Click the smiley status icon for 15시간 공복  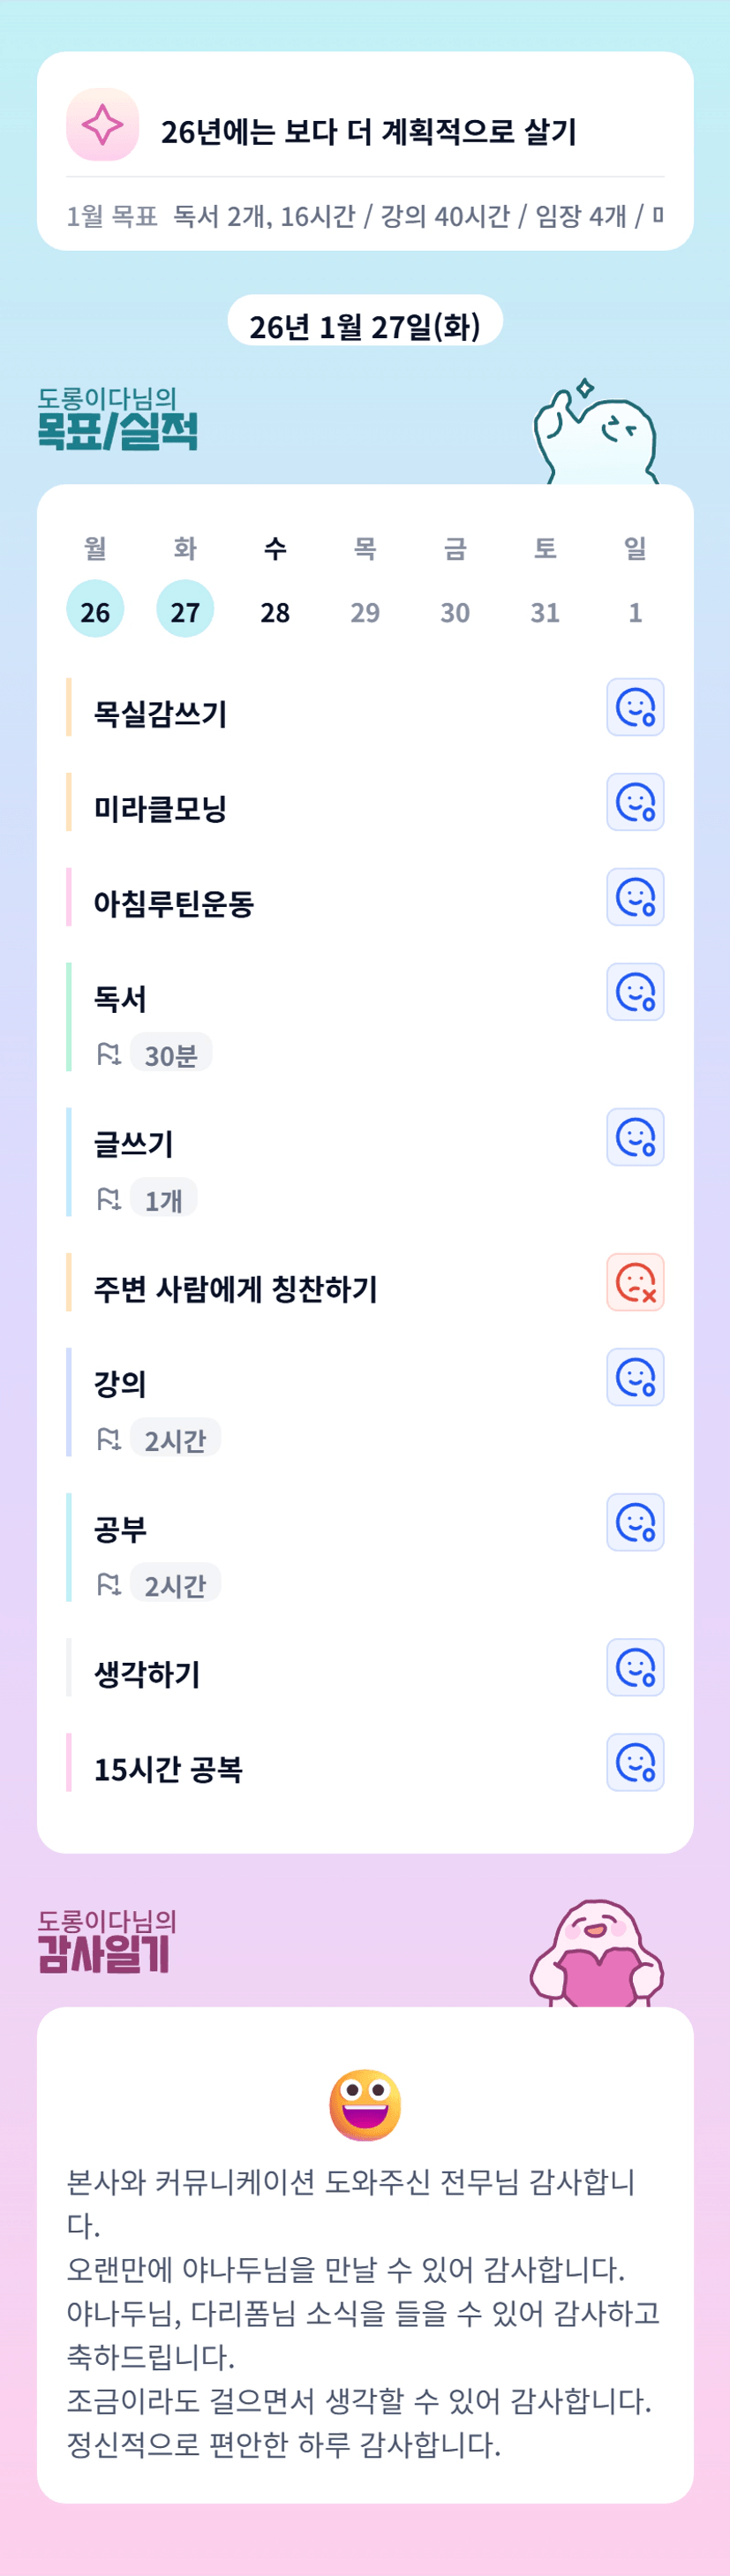635,1763
